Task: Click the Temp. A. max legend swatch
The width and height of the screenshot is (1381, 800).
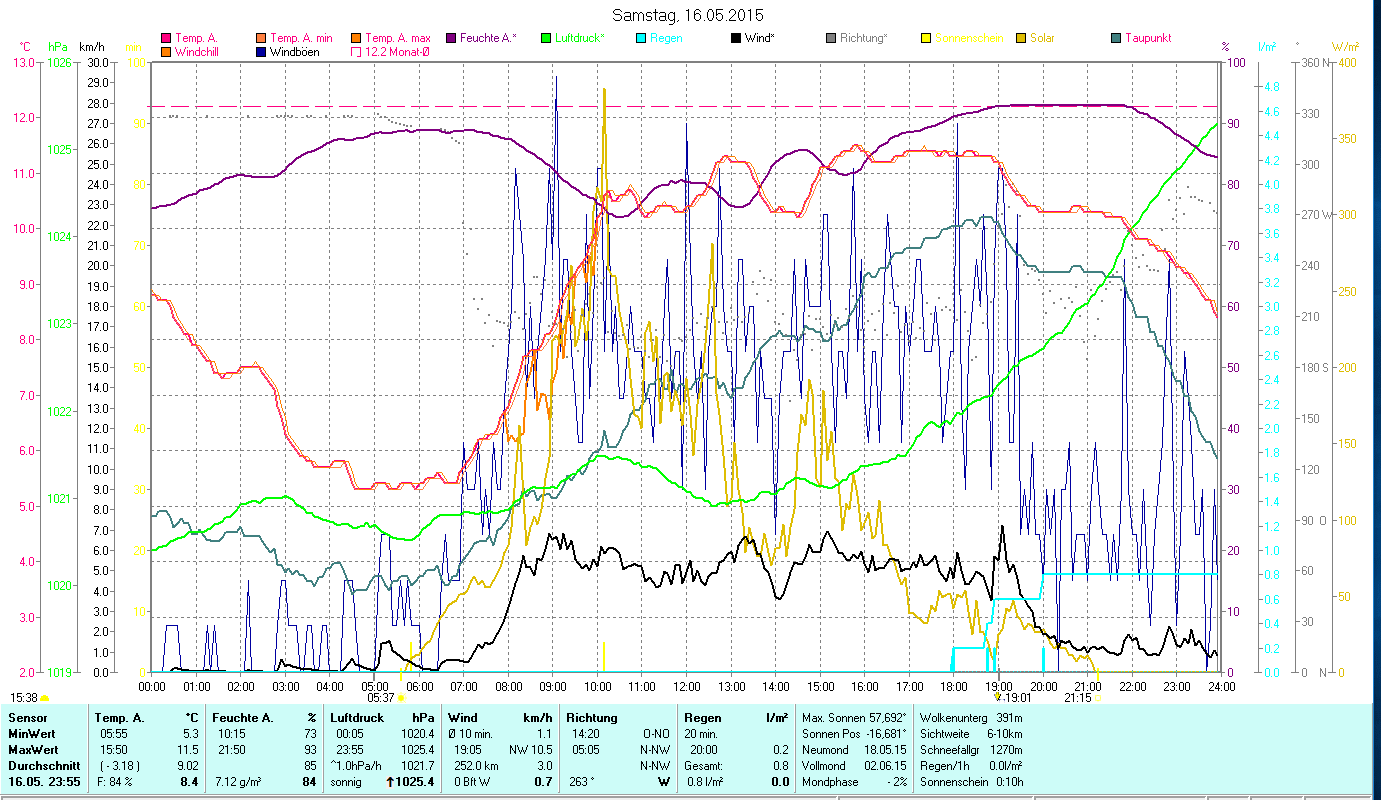Action: pyautogui.click(x=356, y=38)
